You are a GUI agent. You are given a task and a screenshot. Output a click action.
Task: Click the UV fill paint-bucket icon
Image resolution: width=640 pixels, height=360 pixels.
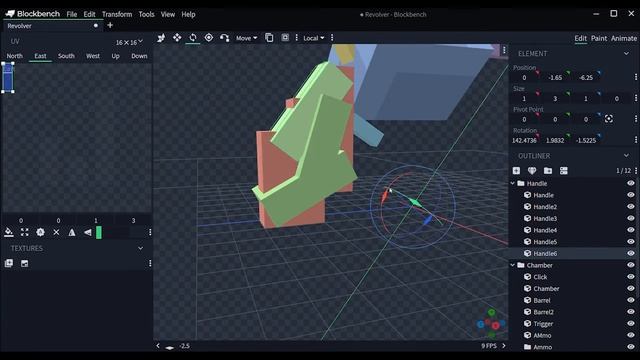click(x=9, y=232)
